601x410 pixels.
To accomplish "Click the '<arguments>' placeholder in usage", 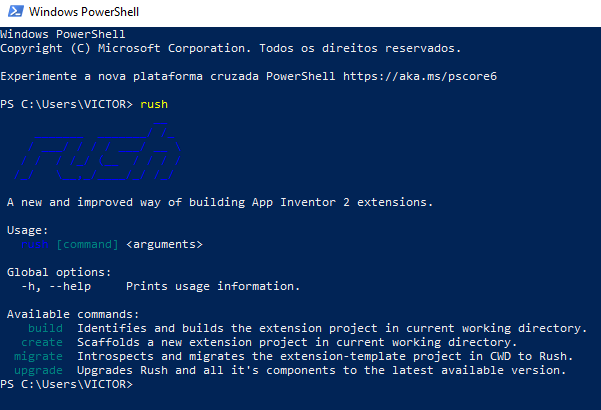I will click(x=164, y=244).
